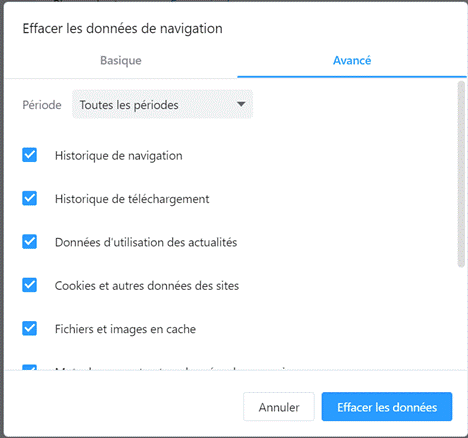468x438 pixels.
Task: Click the 'Fichiers et images en cache' text
Action: click(125, 329)
